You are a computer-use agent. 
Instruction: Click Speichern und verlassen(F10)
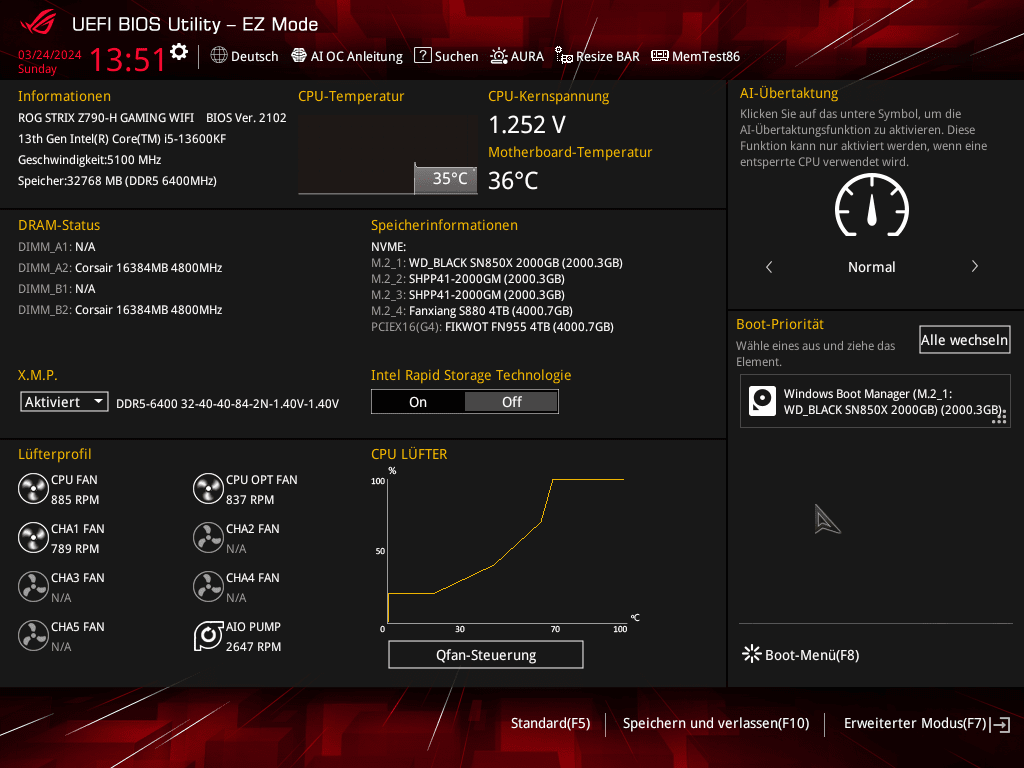click(716, 723)
